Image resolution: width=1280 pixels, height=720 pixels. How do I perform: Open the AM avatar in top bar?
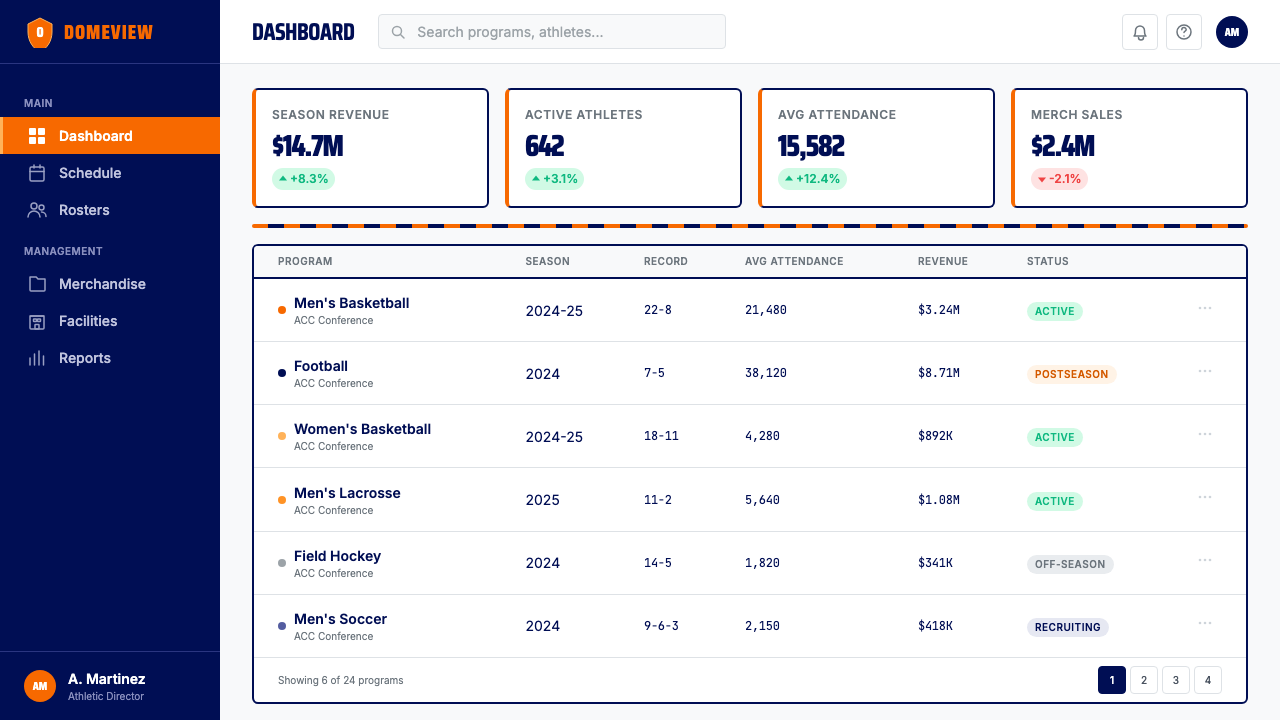pyautogui.click(x=1232, y=32)
